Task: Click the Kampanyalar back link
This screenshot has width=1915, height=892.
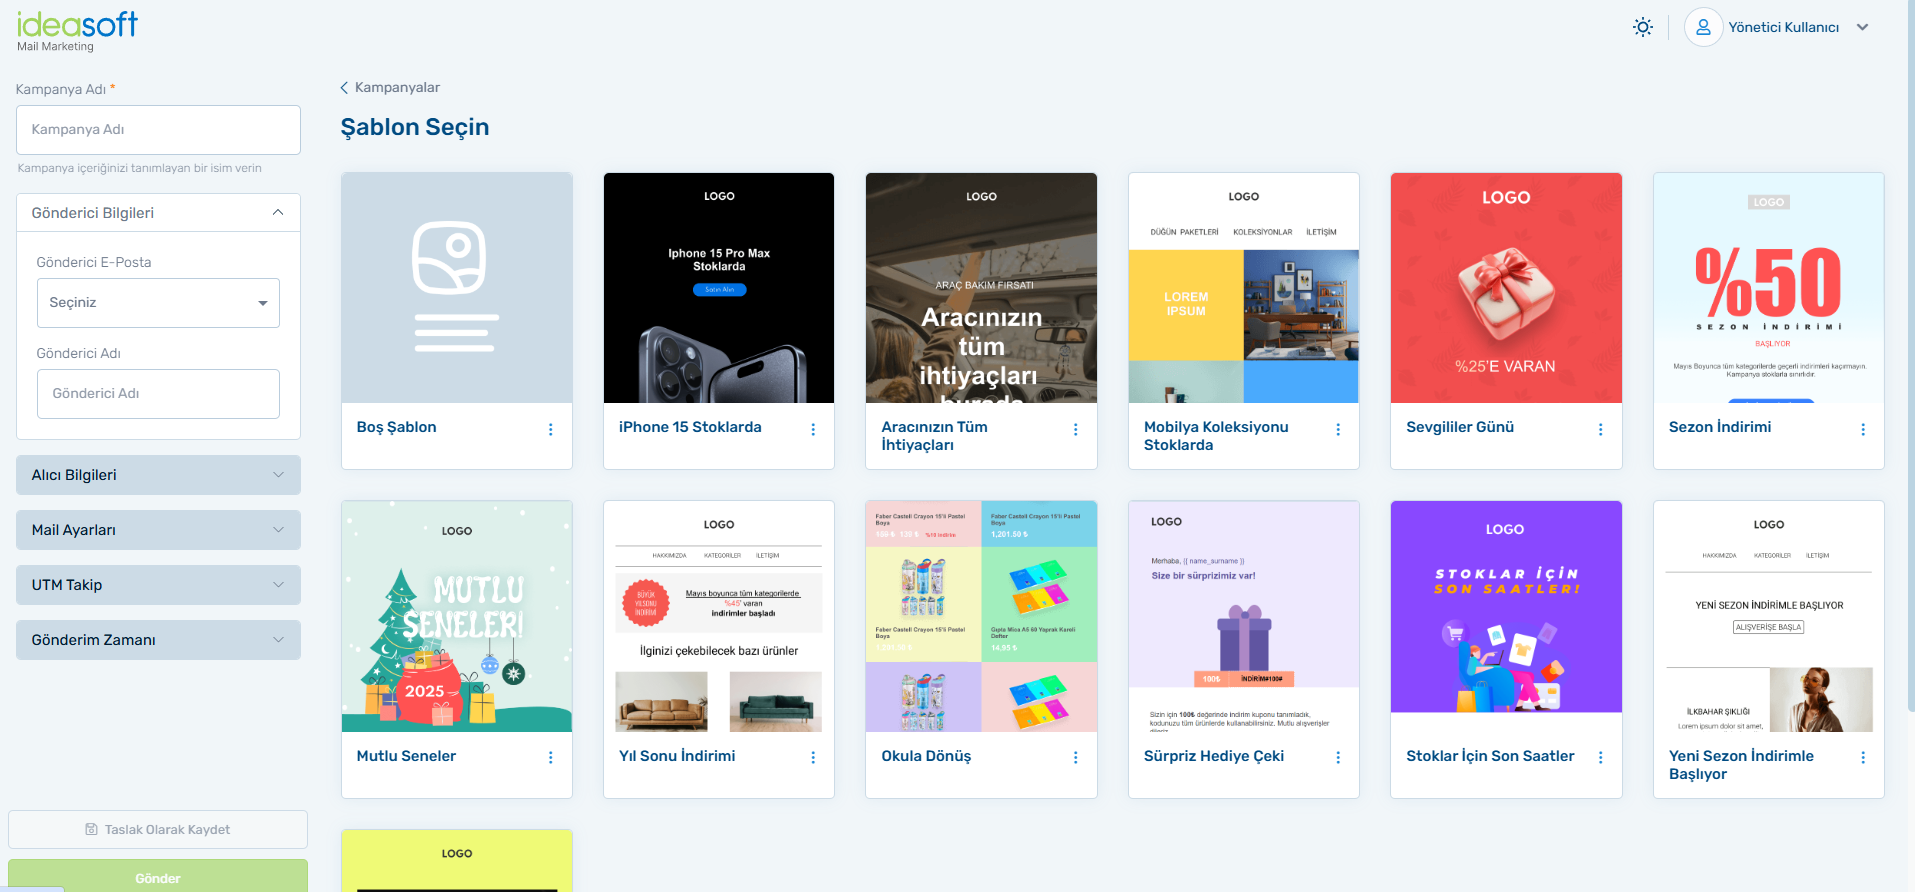Action: coord(397,88)
